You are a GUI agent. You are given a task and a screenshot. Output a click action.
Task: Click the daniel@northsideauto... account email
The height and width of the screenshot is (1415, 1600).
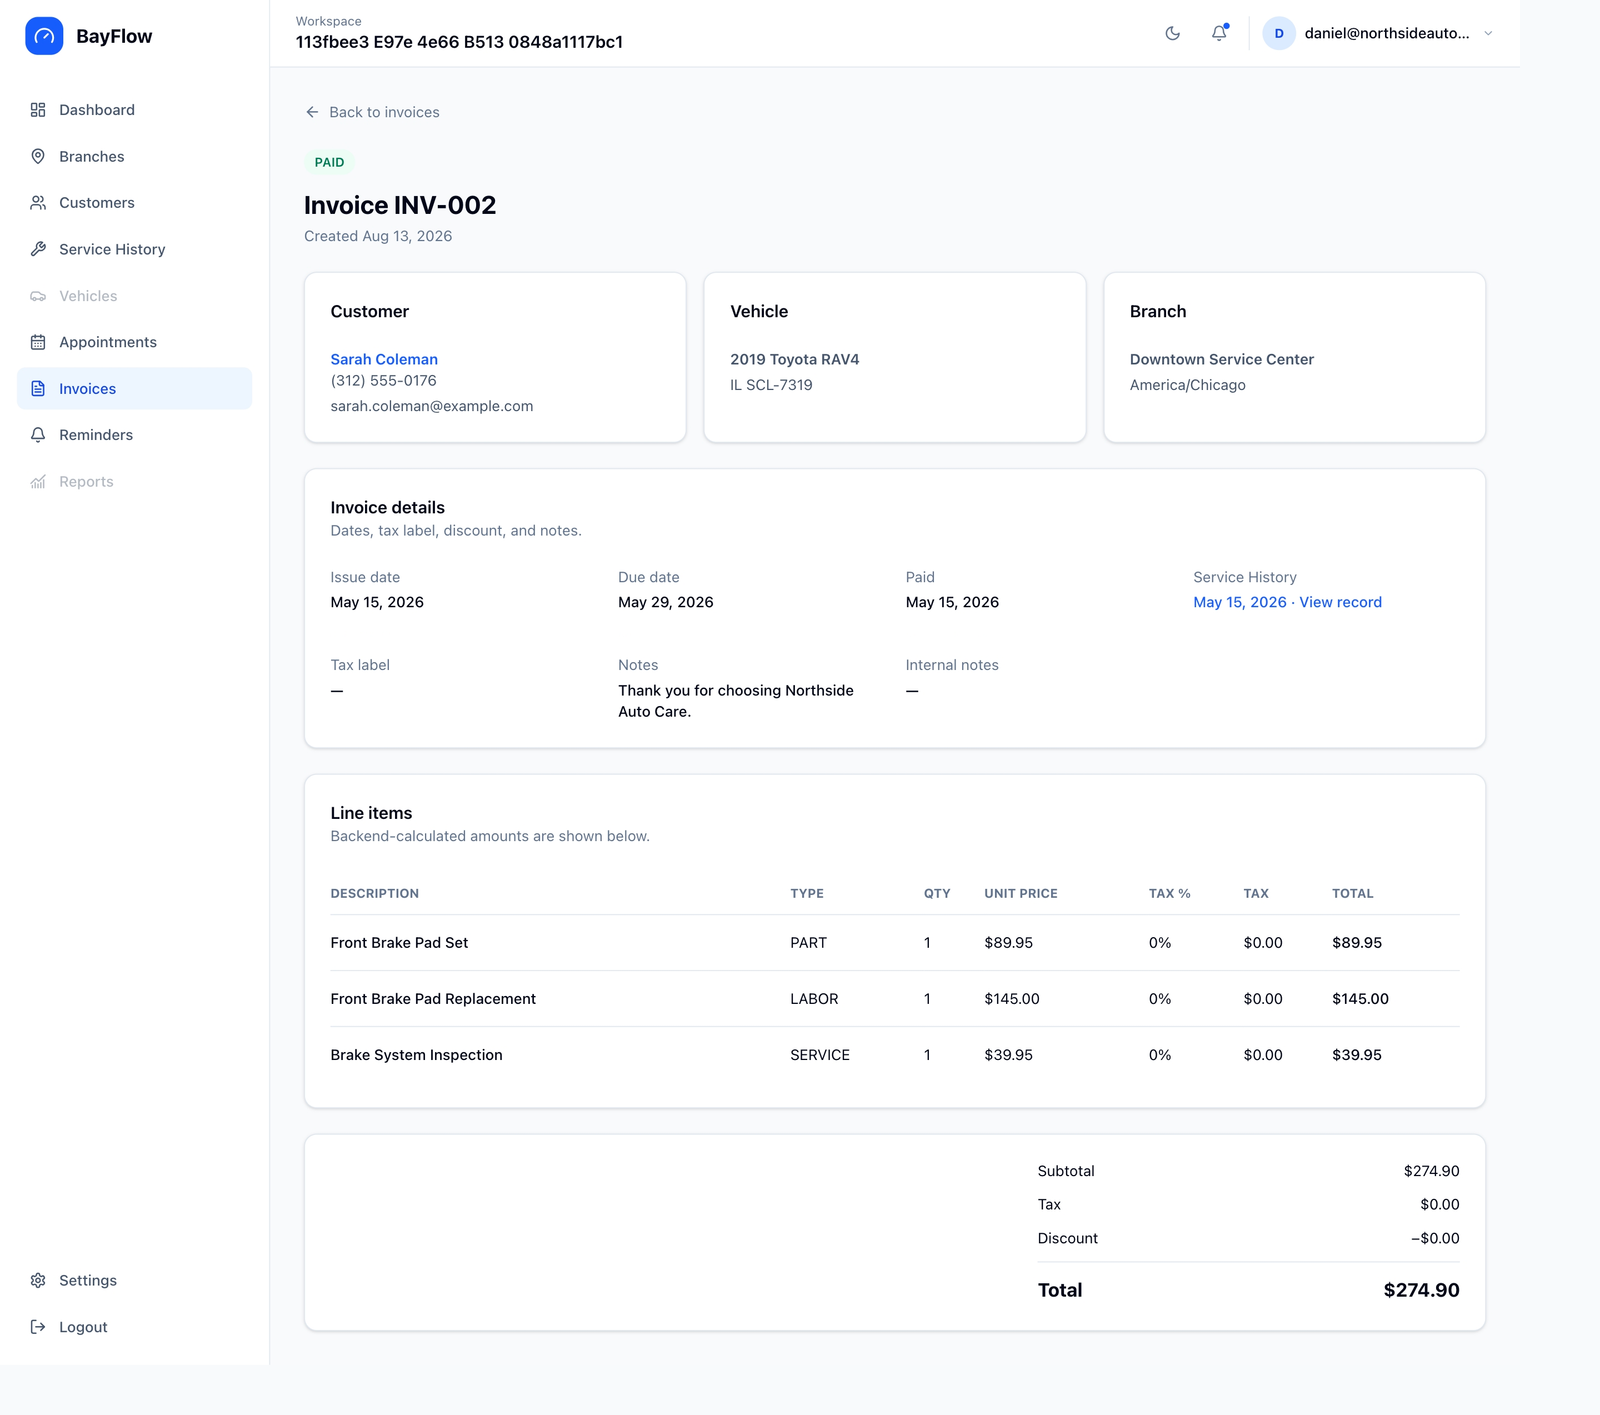click(1387, 33)
